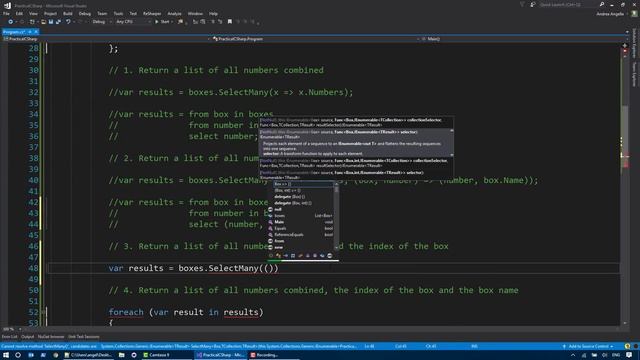Select 'null' in the completion list

pos(301,209)
